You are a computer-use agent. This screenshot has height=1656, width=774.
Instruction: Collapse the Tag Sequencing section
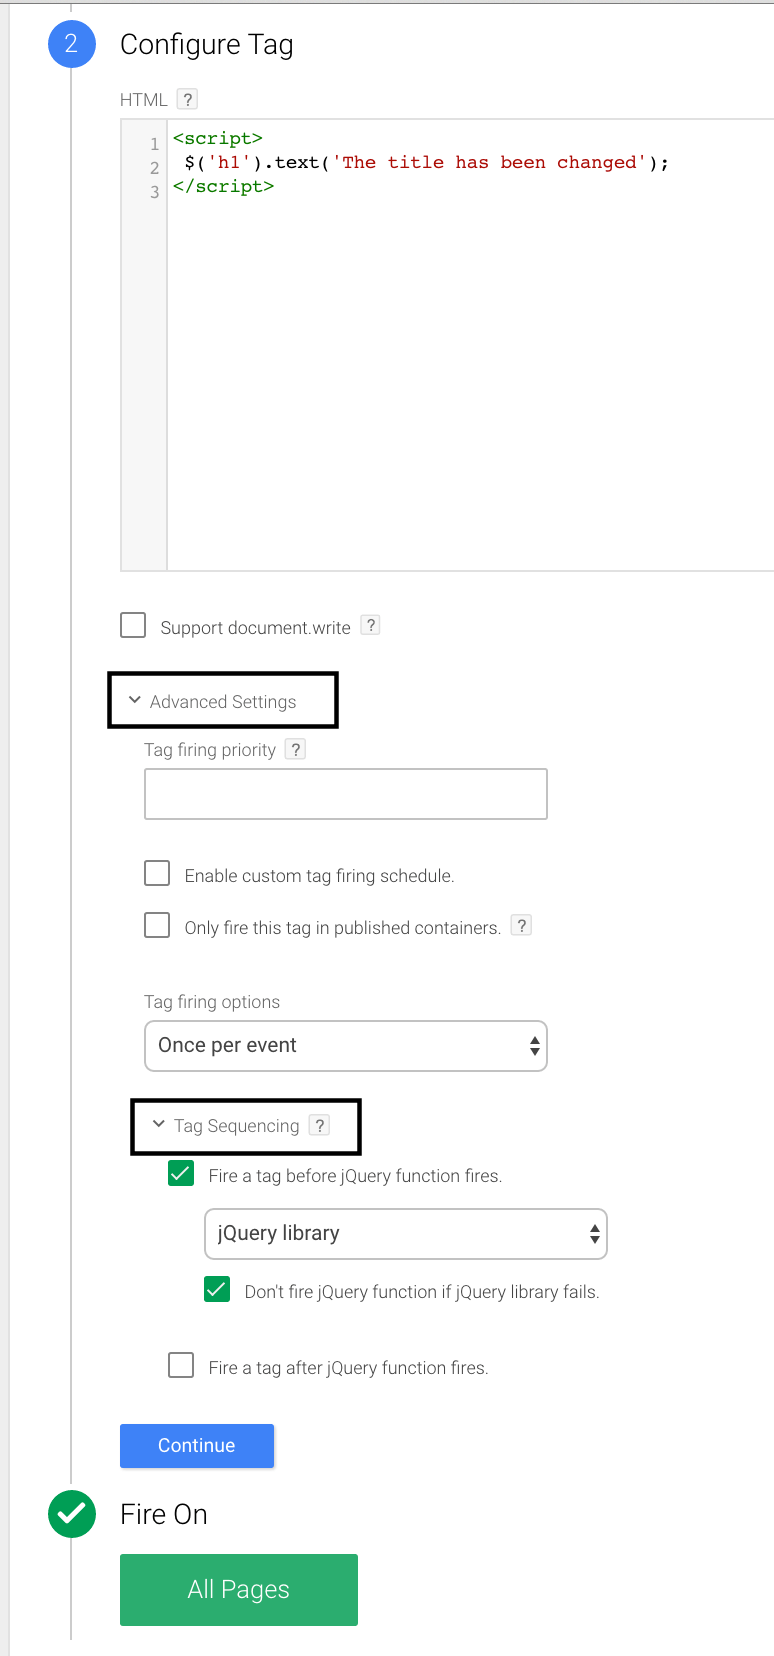tap(226, 1126)
